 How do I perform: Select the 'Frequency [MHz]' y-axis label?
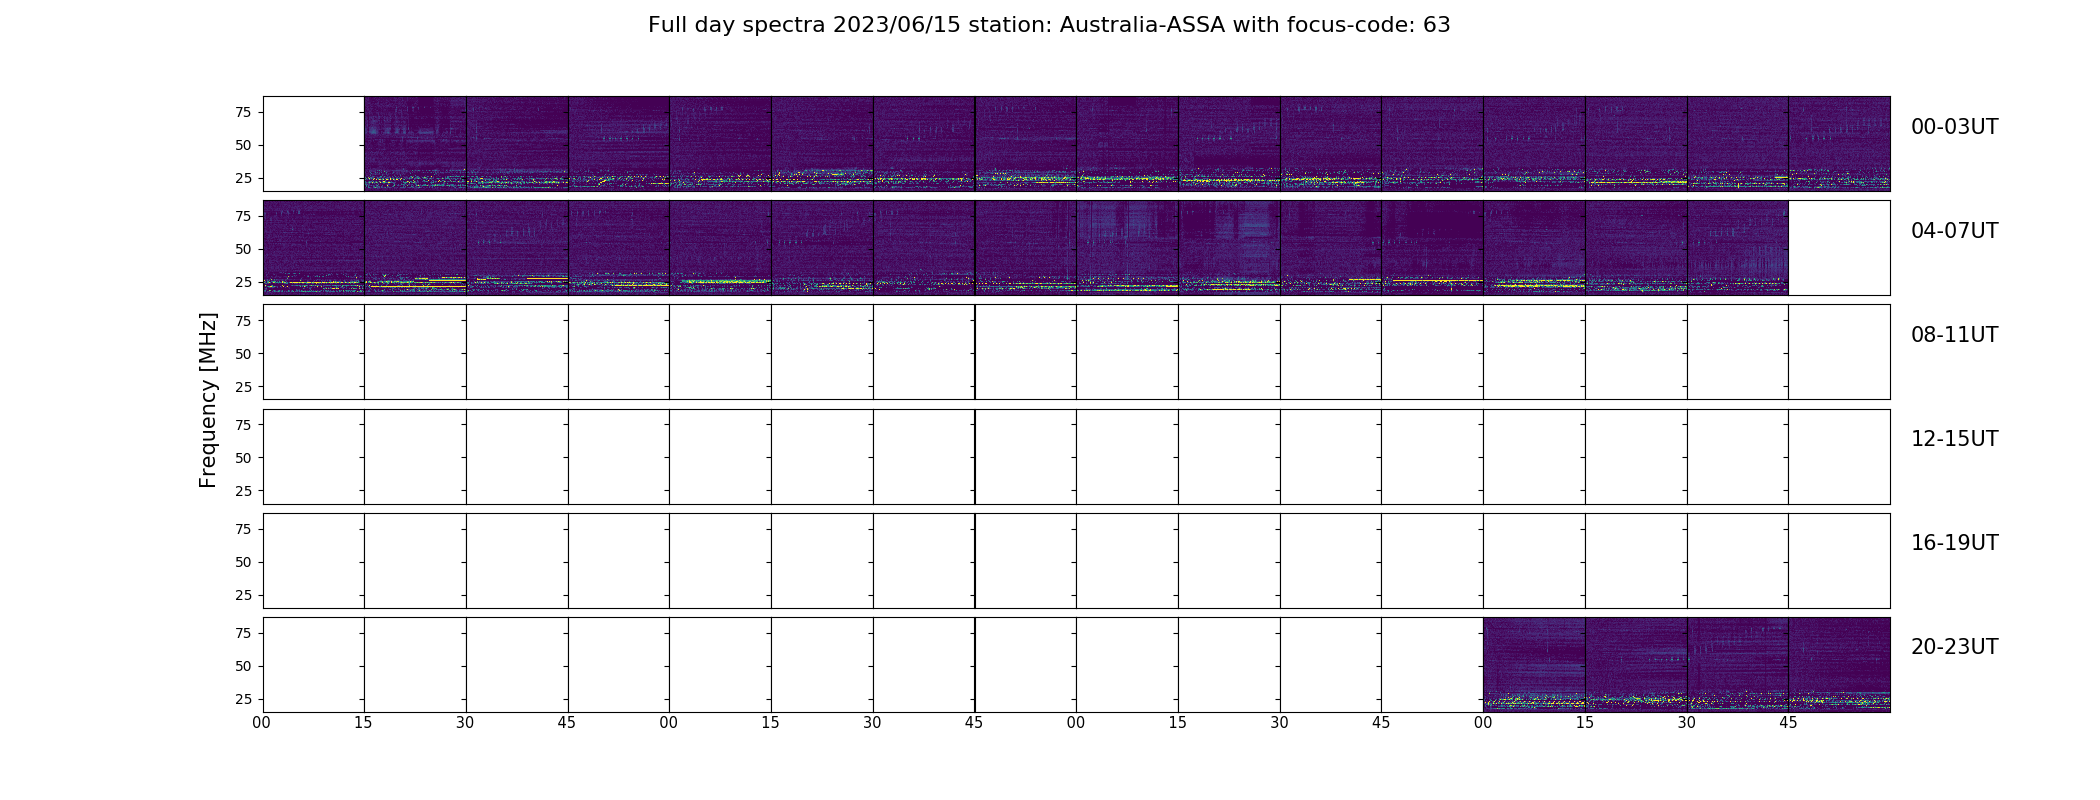click(208, 400)
